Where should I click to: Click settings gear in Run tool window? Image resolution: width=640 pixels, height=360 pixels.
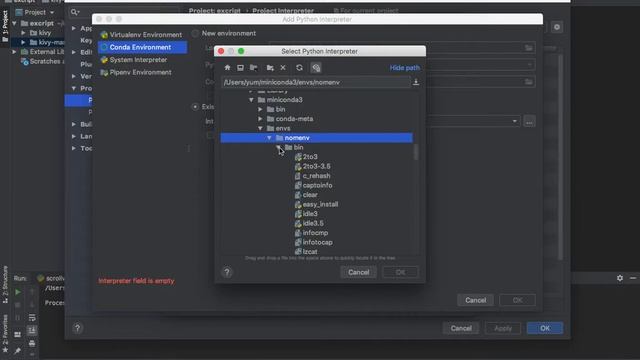[620, 278]
